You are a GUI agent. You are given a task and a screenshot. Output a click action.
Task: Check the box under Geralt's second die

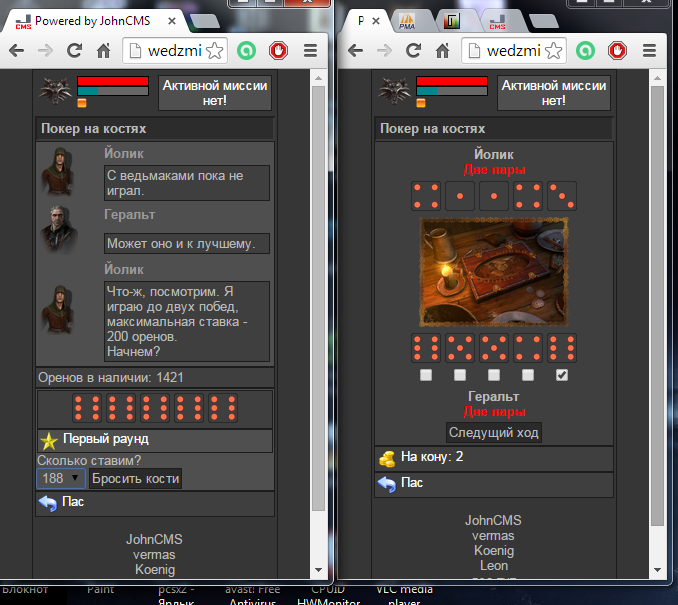460,375
